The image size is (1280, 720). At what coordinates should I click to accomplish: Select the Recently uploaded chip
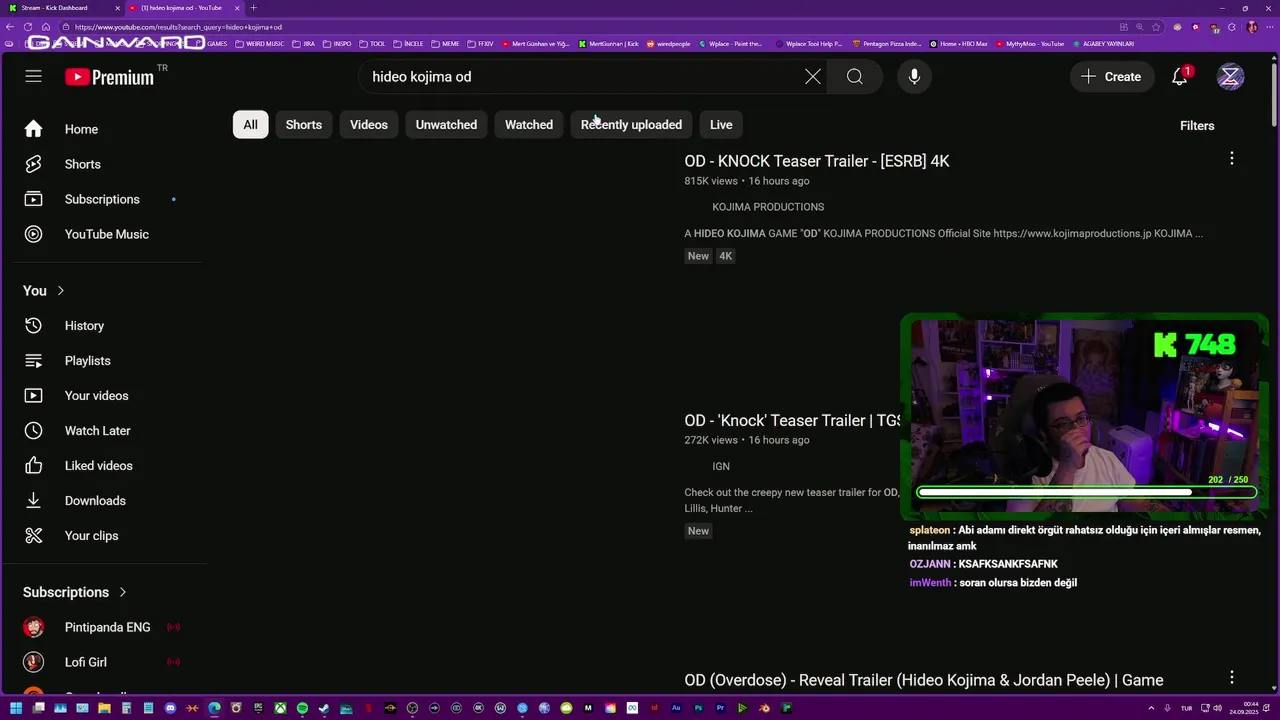tap(631, 125)
